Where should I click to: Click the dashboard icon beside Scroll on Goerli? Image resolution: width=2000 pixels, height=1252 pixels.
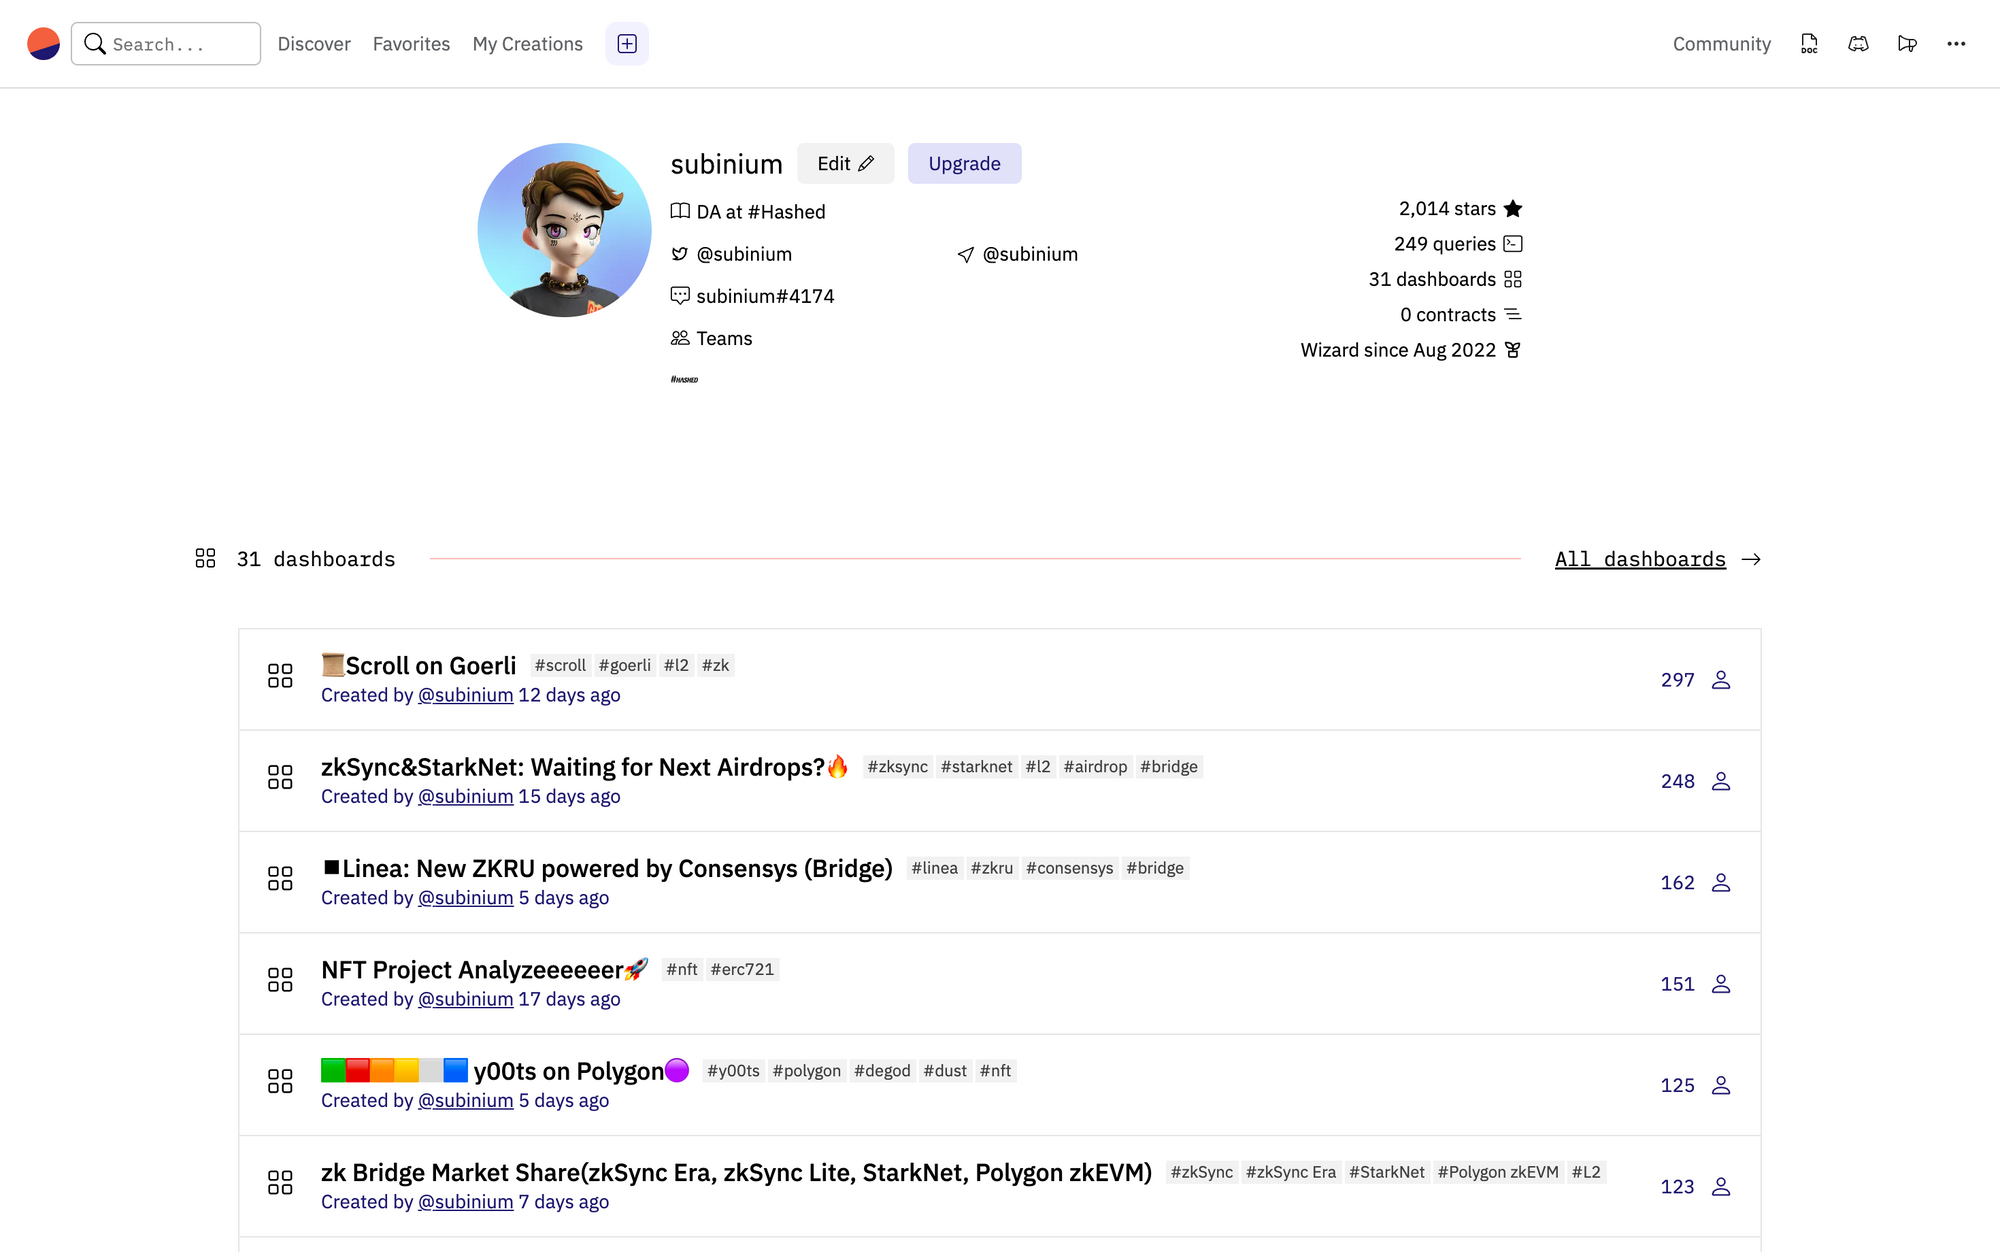(280, 676)
